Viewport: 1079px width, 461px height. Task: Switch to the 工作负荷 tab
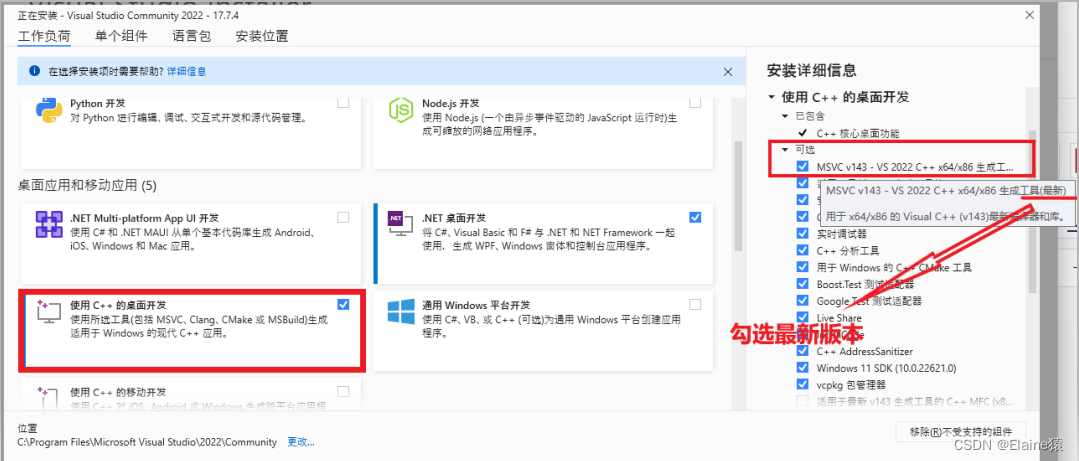43,36
